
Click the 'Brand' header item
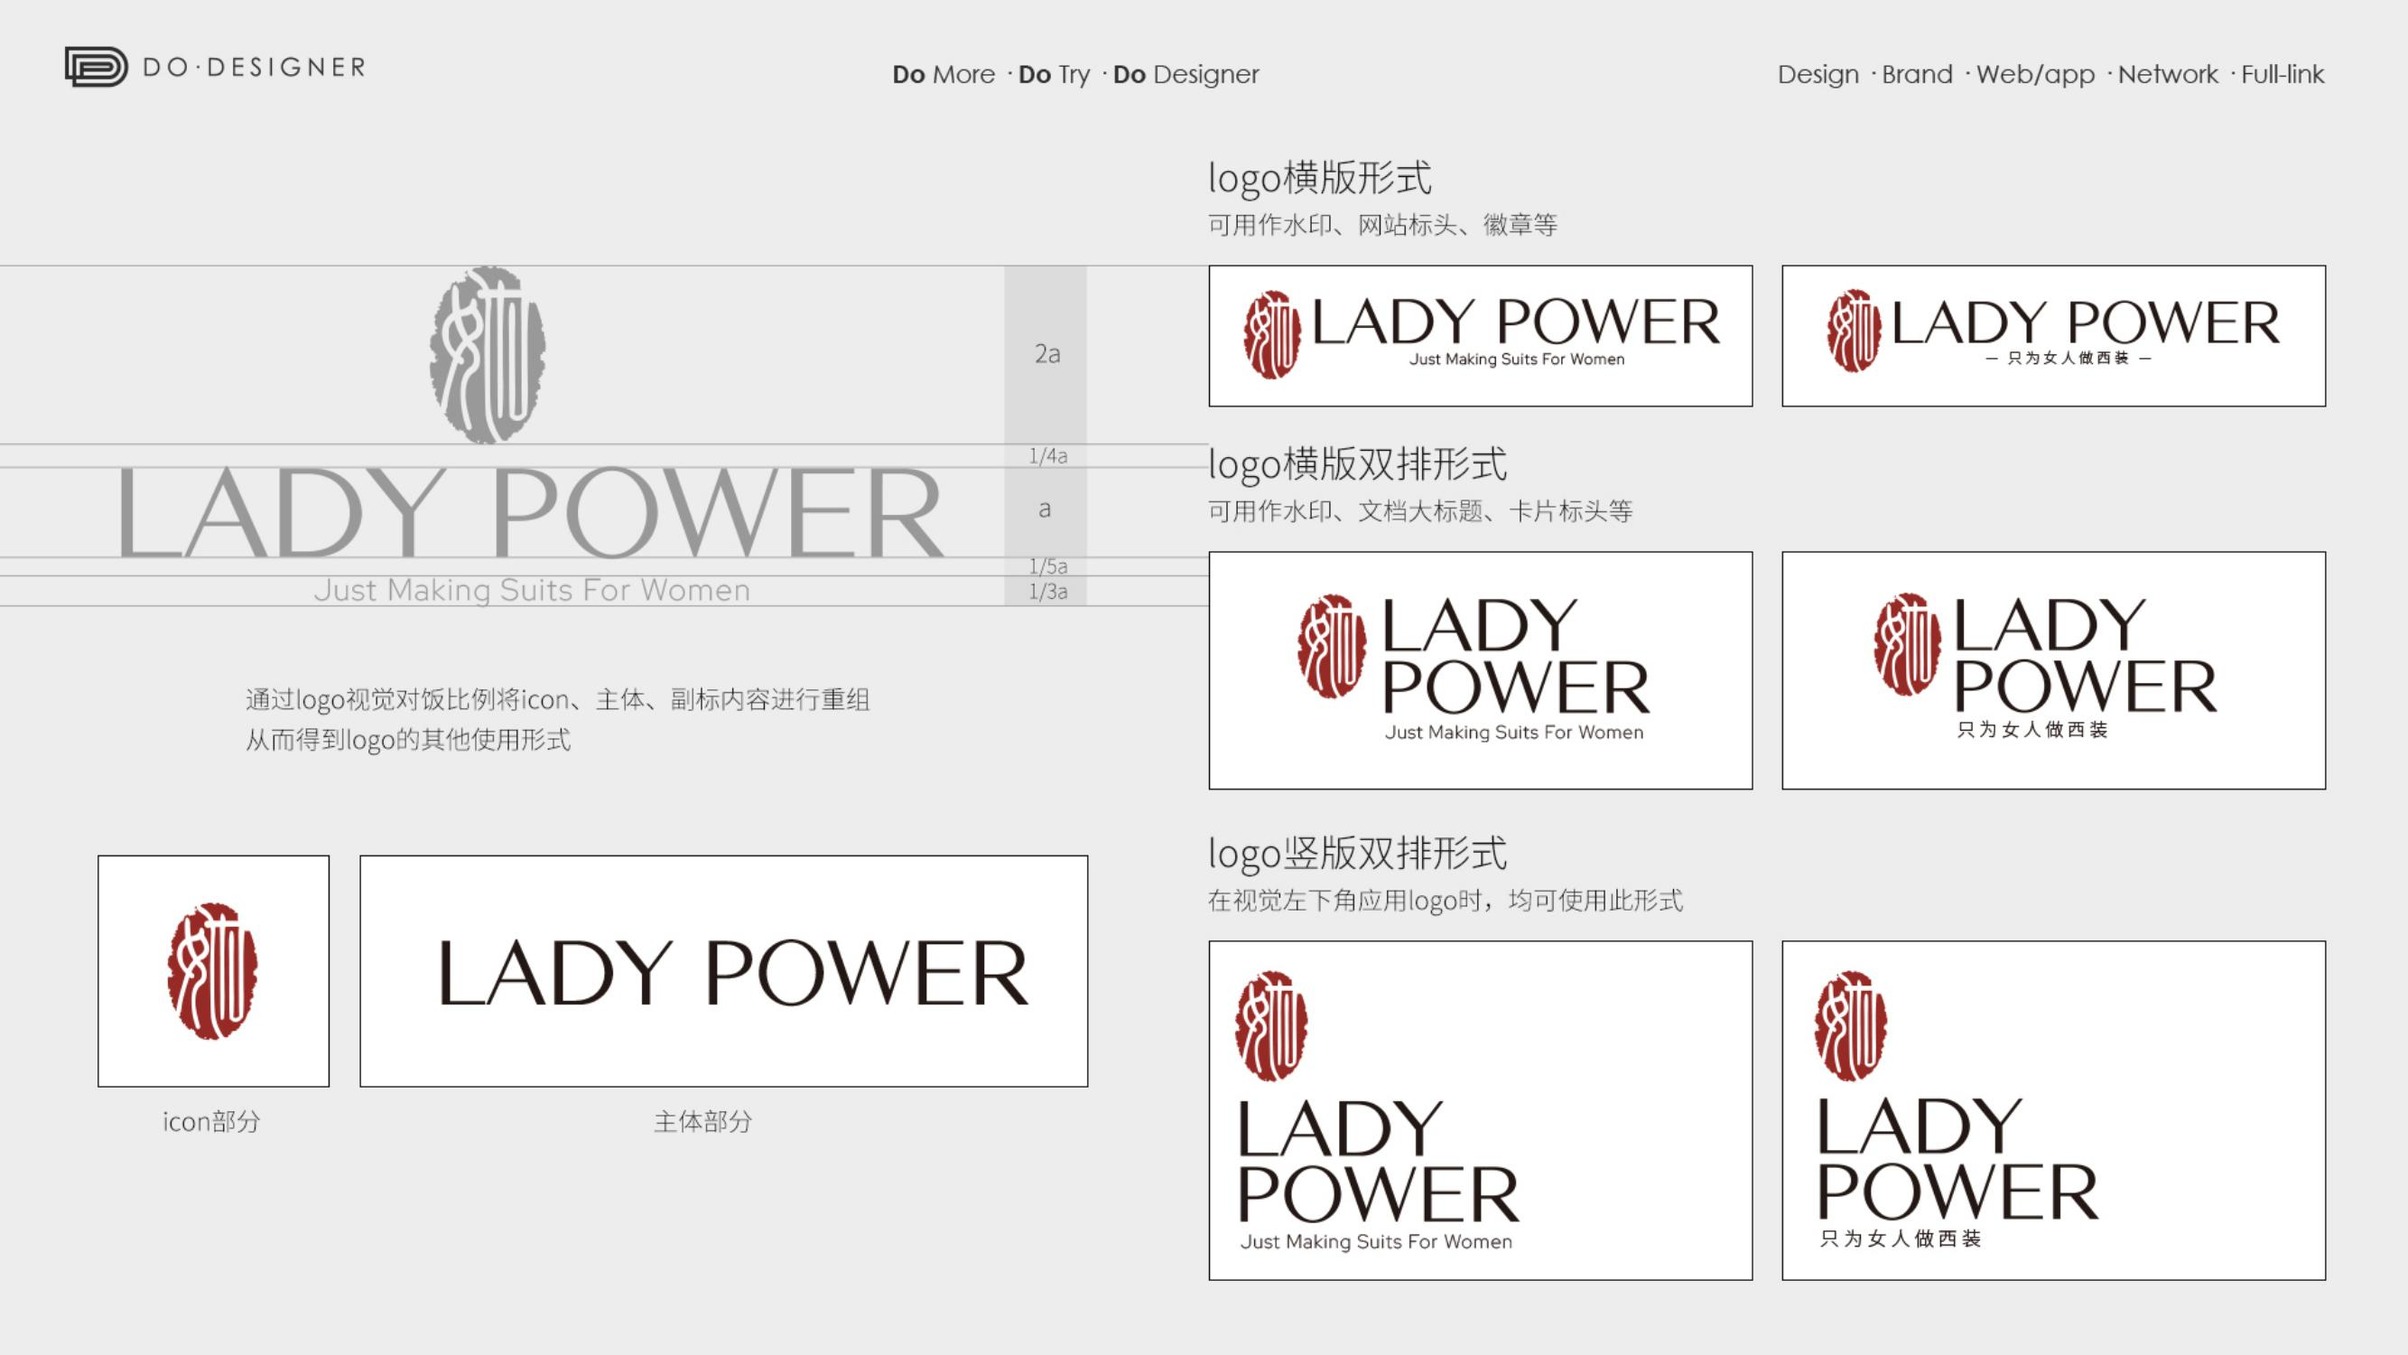(1917, 74)
